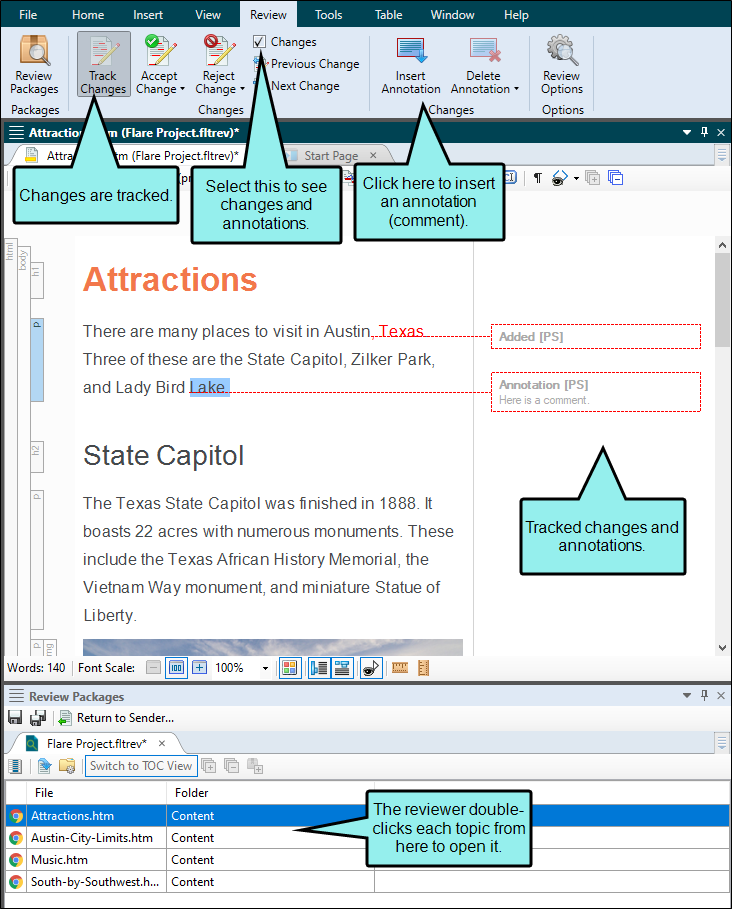Open the File menu

[x=28, y=15]
